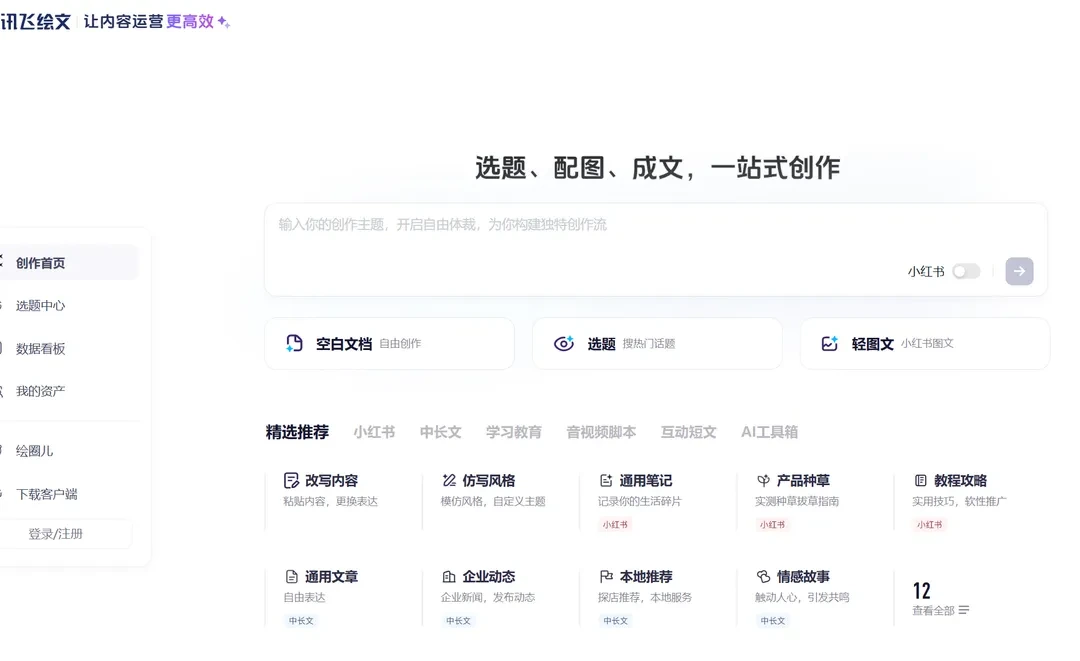
Task: Open the 通用笔记 notes creator
Action: coord(607,481)
